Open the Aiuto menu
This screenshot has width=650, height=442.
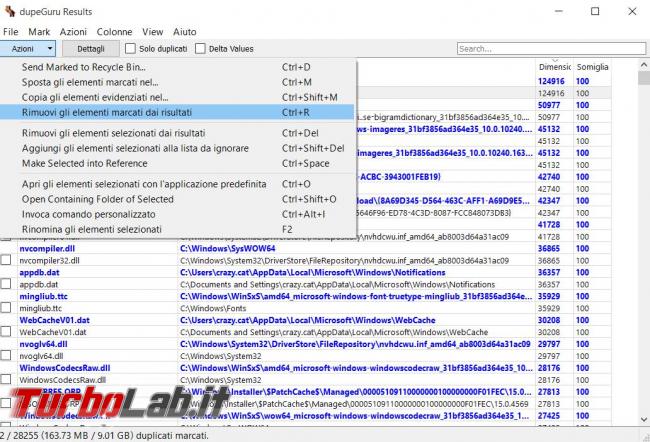click(x=184, y=32)
